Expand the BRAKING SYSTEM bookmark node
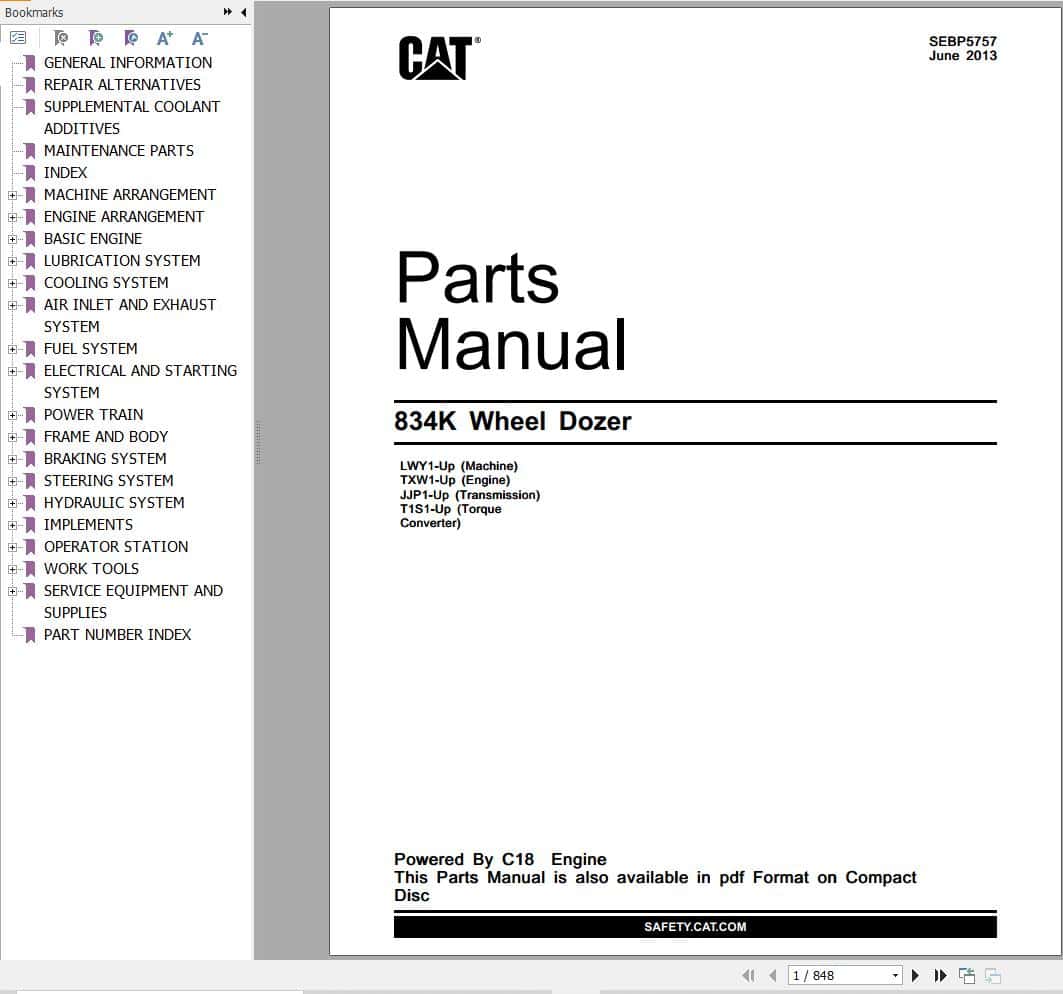 pyautogui.click(x=12, y=459)
